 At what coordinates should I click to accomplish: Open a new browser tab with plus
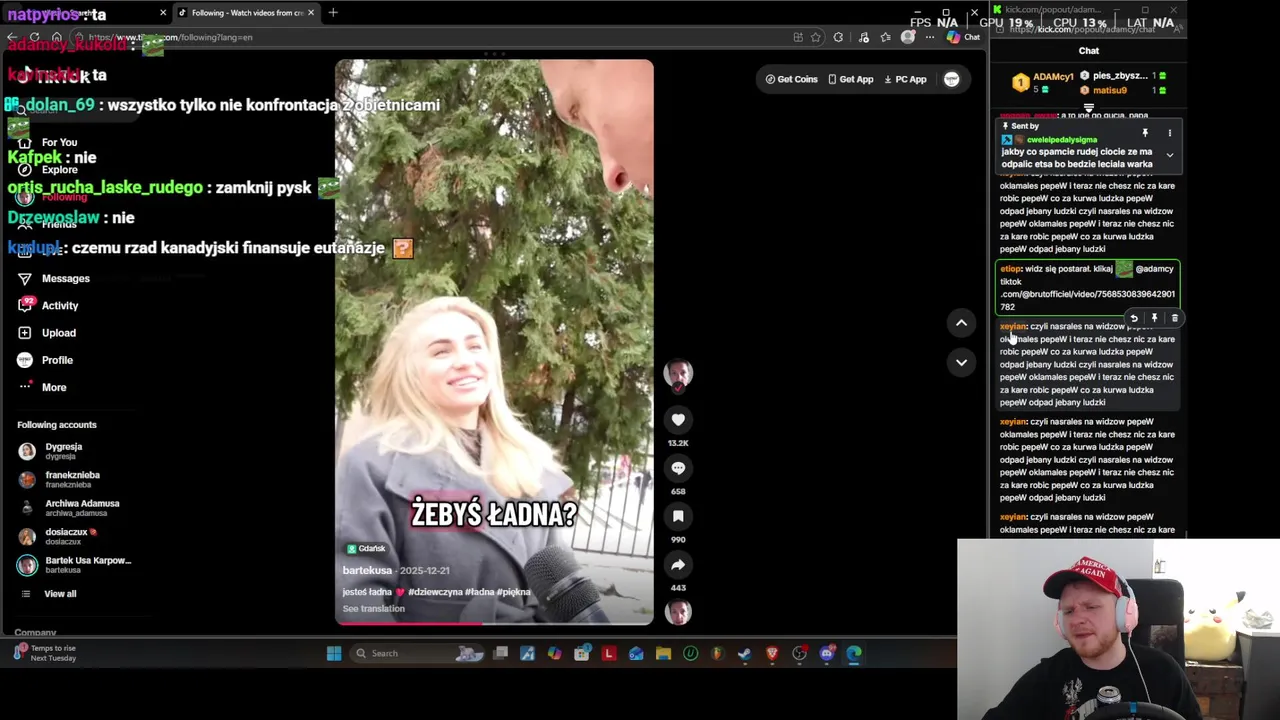pos(333,13)
